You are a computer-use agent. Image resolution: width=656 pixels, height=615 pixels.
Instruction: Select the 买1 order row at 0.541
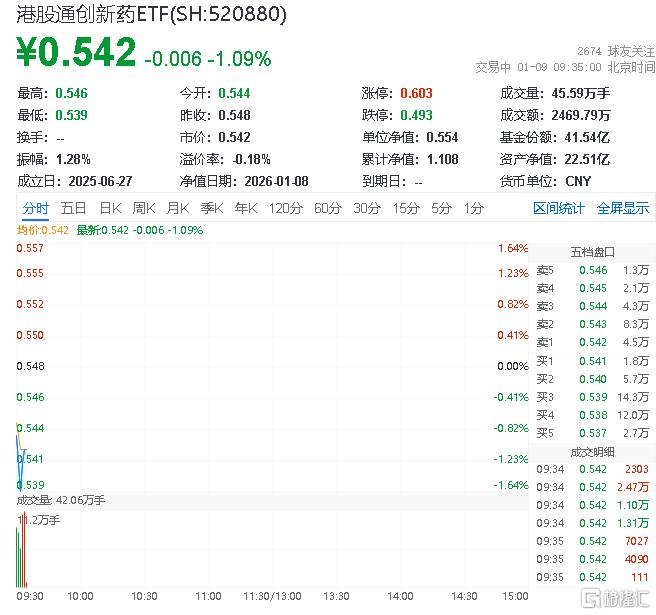click(x=592, y=361)
